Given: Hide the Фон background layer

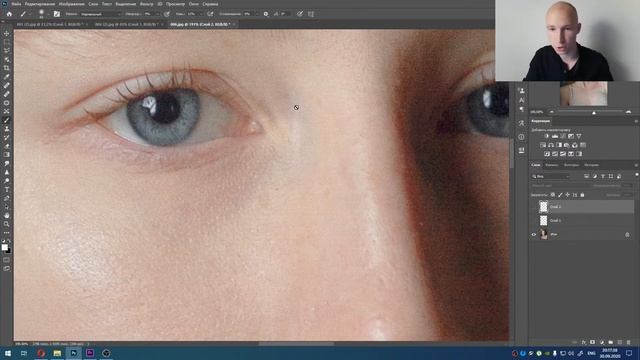Looking at the screenshot, I should (533, 234).
